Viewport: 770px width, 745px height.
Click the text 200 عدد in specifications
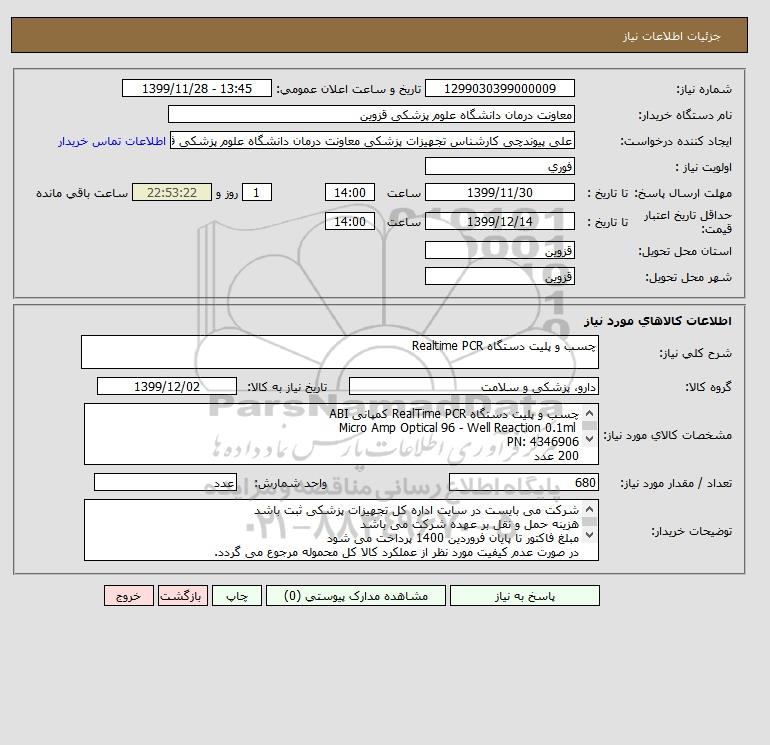(x=556, y=456)
